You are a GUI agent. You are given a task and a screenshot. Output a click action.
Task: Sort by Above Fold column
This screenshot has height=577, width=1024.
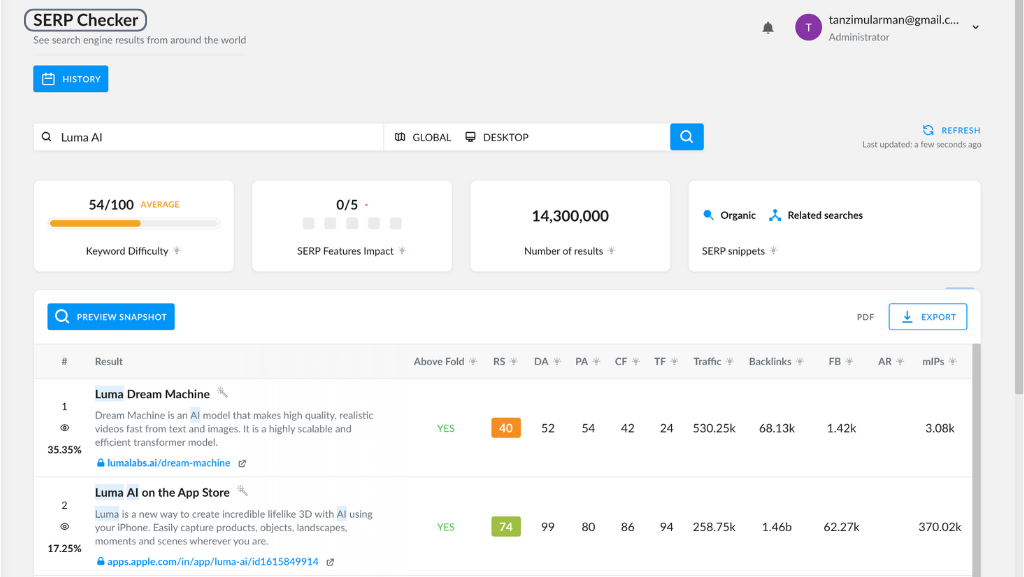tap(439, 362)
